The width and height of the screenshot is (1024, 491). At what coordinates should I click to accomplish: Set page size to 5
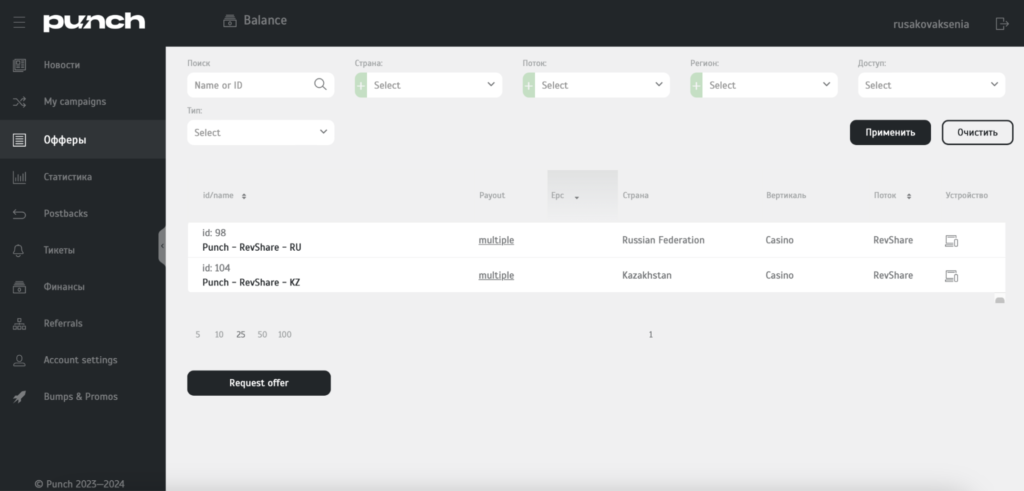[x=198, y=334]
